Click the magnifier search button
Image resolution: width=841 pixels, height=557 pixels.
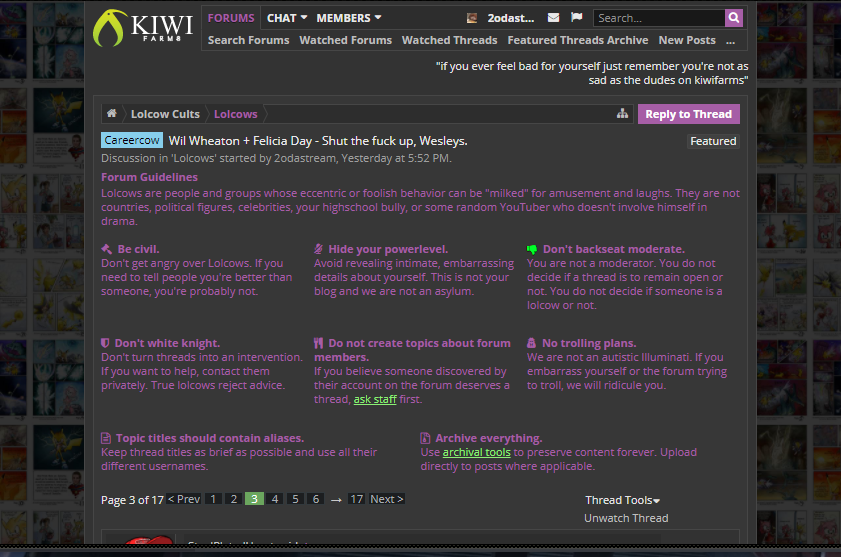click(734, 18)
